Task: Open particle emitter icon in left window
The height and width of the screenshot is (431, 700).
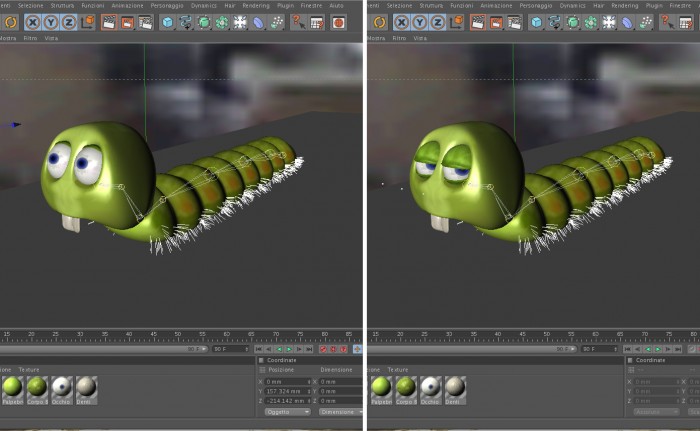Action: point(277,22)
